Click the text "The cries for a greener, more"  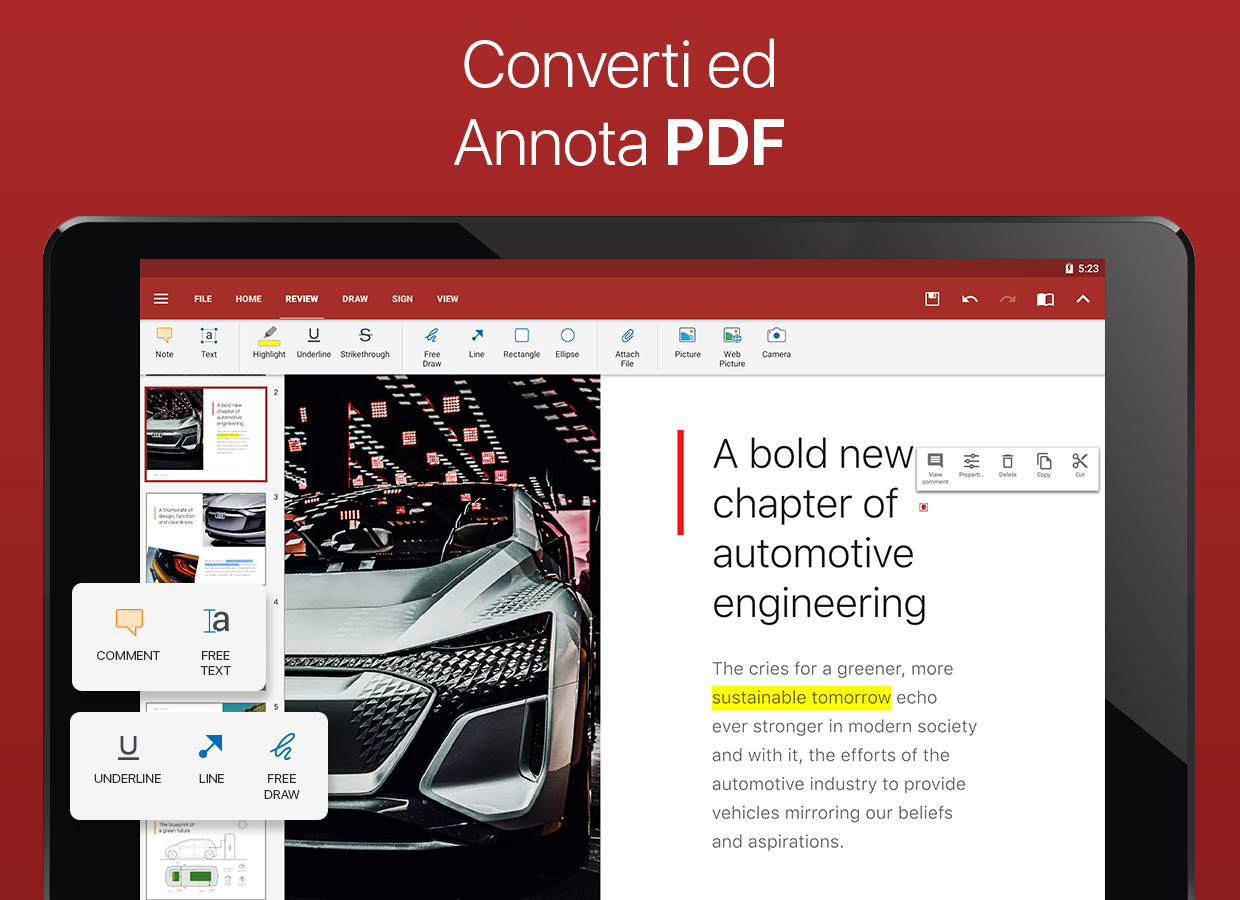coord(832,668)
